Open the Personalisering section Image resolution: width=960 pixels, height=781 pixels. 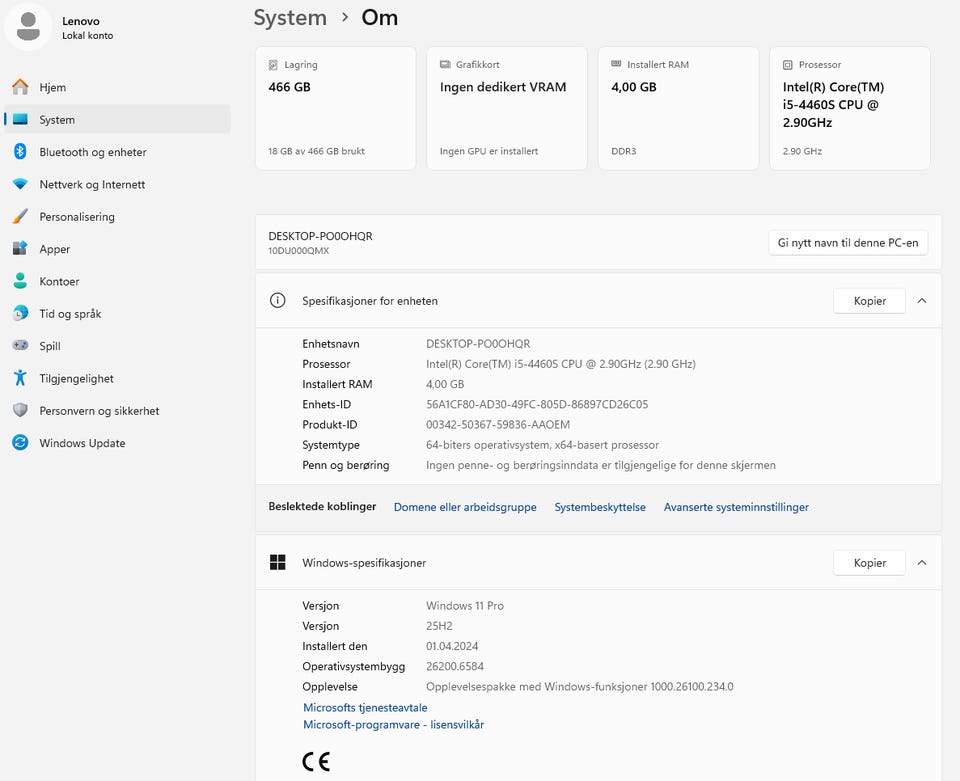click(117, 217)
